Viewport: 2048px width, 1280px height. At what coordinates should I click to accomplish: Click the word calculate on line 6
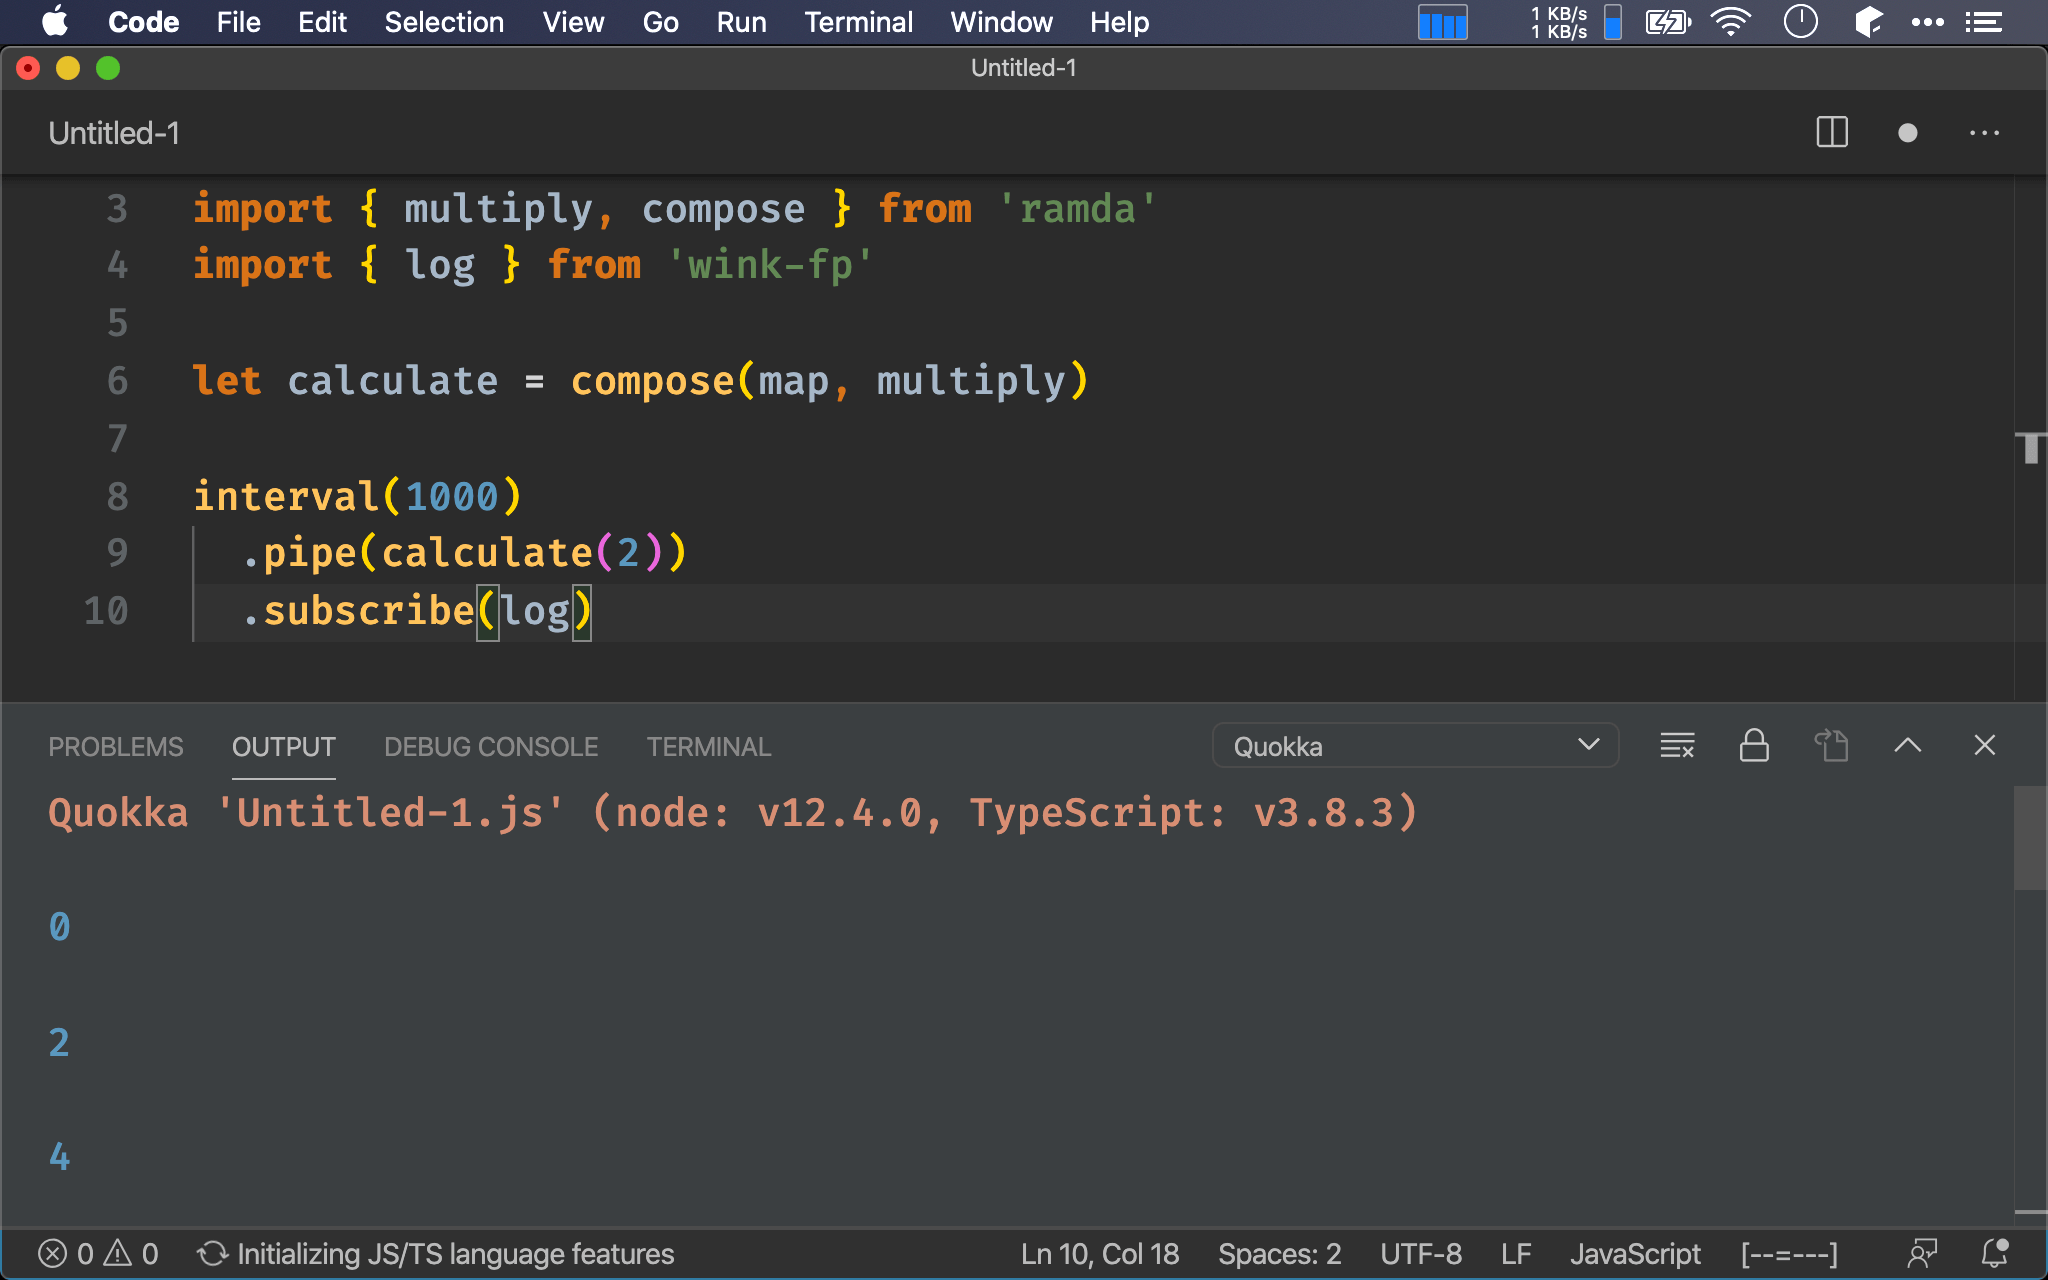tap(392, 381)
